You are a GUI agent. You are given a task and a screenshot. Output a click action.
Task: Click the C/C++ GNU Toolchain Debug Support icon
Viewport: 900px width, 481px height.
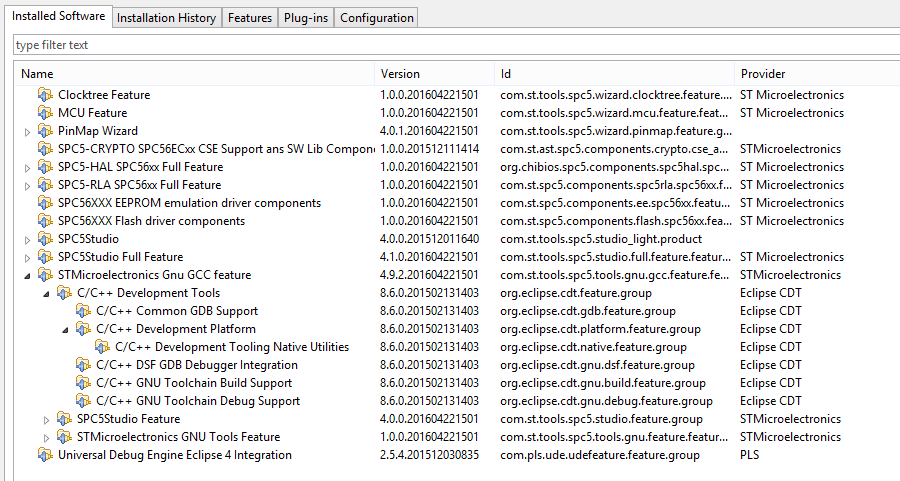[x=83, y=401]
